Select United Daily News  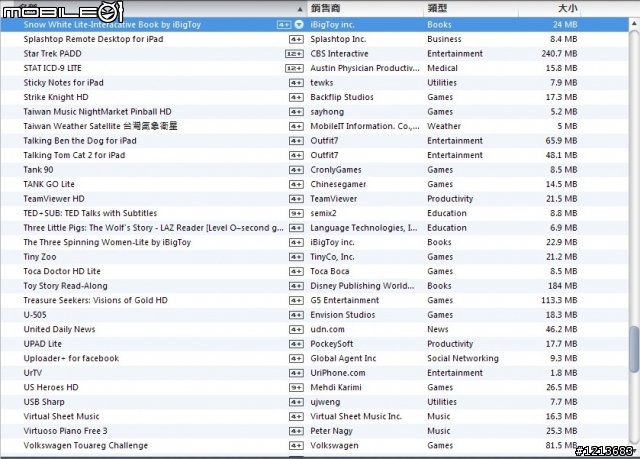[x=59, y=329]
